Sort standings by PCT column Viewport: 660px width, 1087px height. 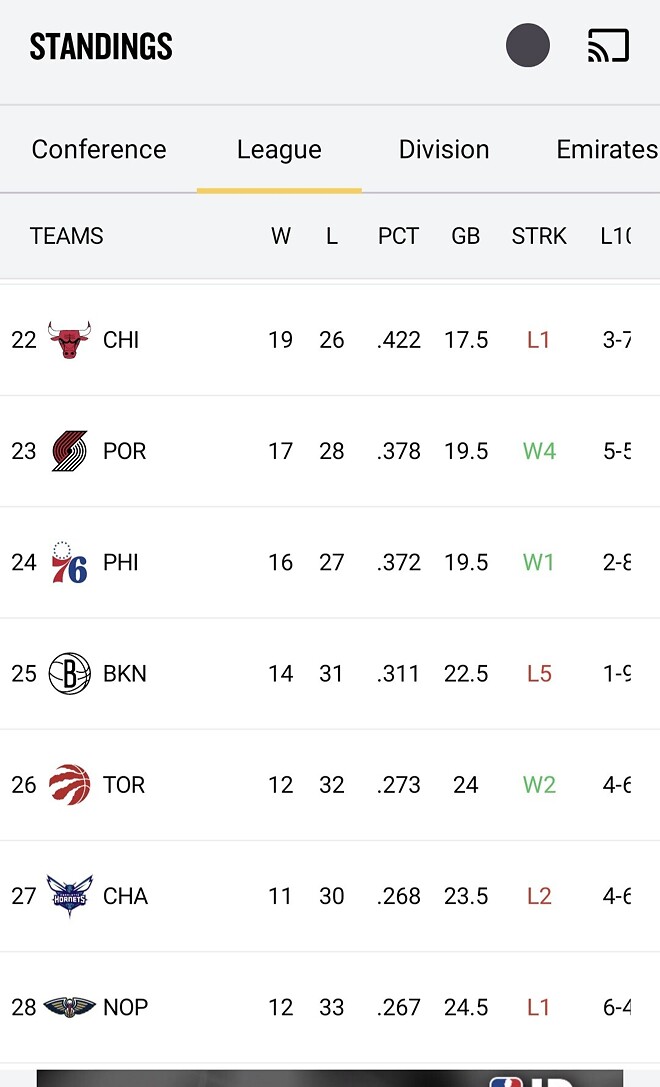pyautogui.click(x=398, y=236)
